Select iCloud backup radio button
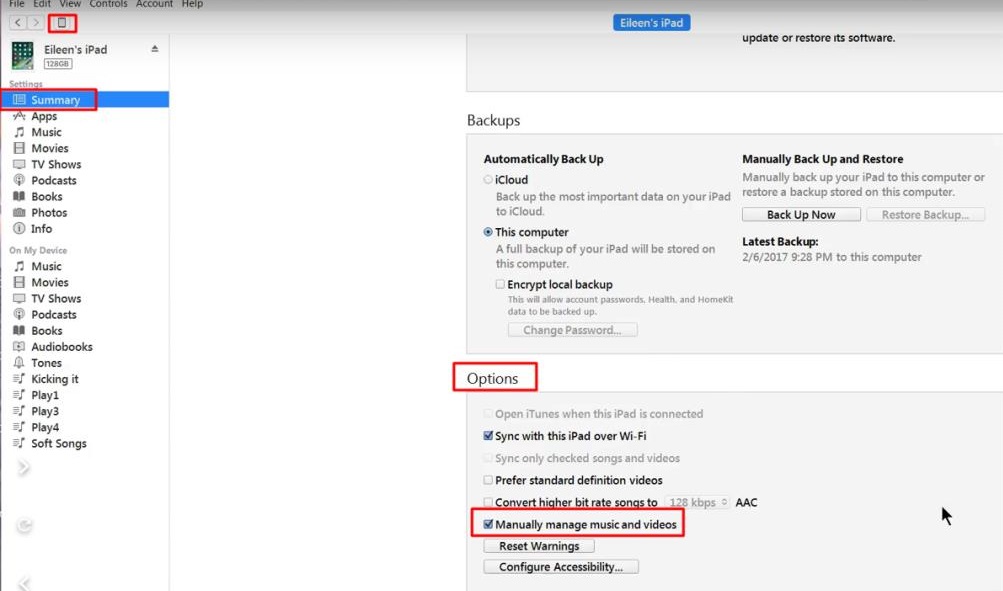The width and height of the screenshot is (1003, 591). 488,180
